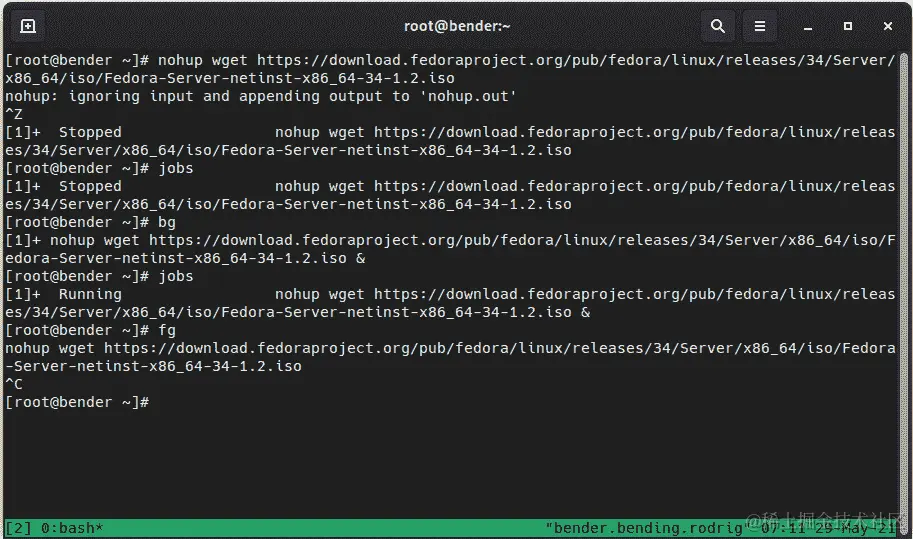Viewport: 913px width, 539px height.
Task: Minimize the root@bender terminal window
Action: coord(808,27)
